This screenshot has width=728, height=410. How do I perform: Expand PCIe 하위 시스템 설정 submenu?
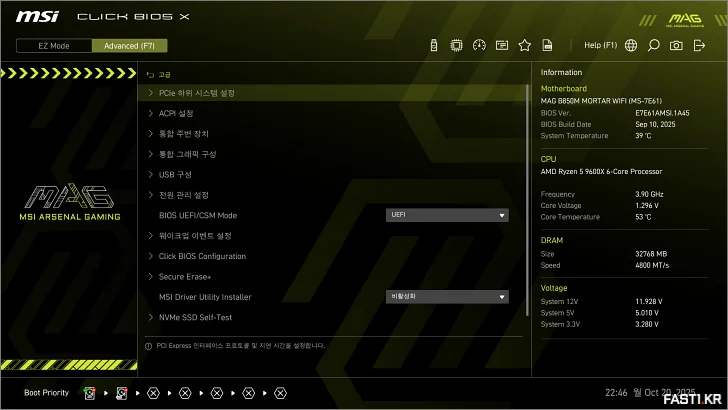pyautogui.click(x=332, y=93)
